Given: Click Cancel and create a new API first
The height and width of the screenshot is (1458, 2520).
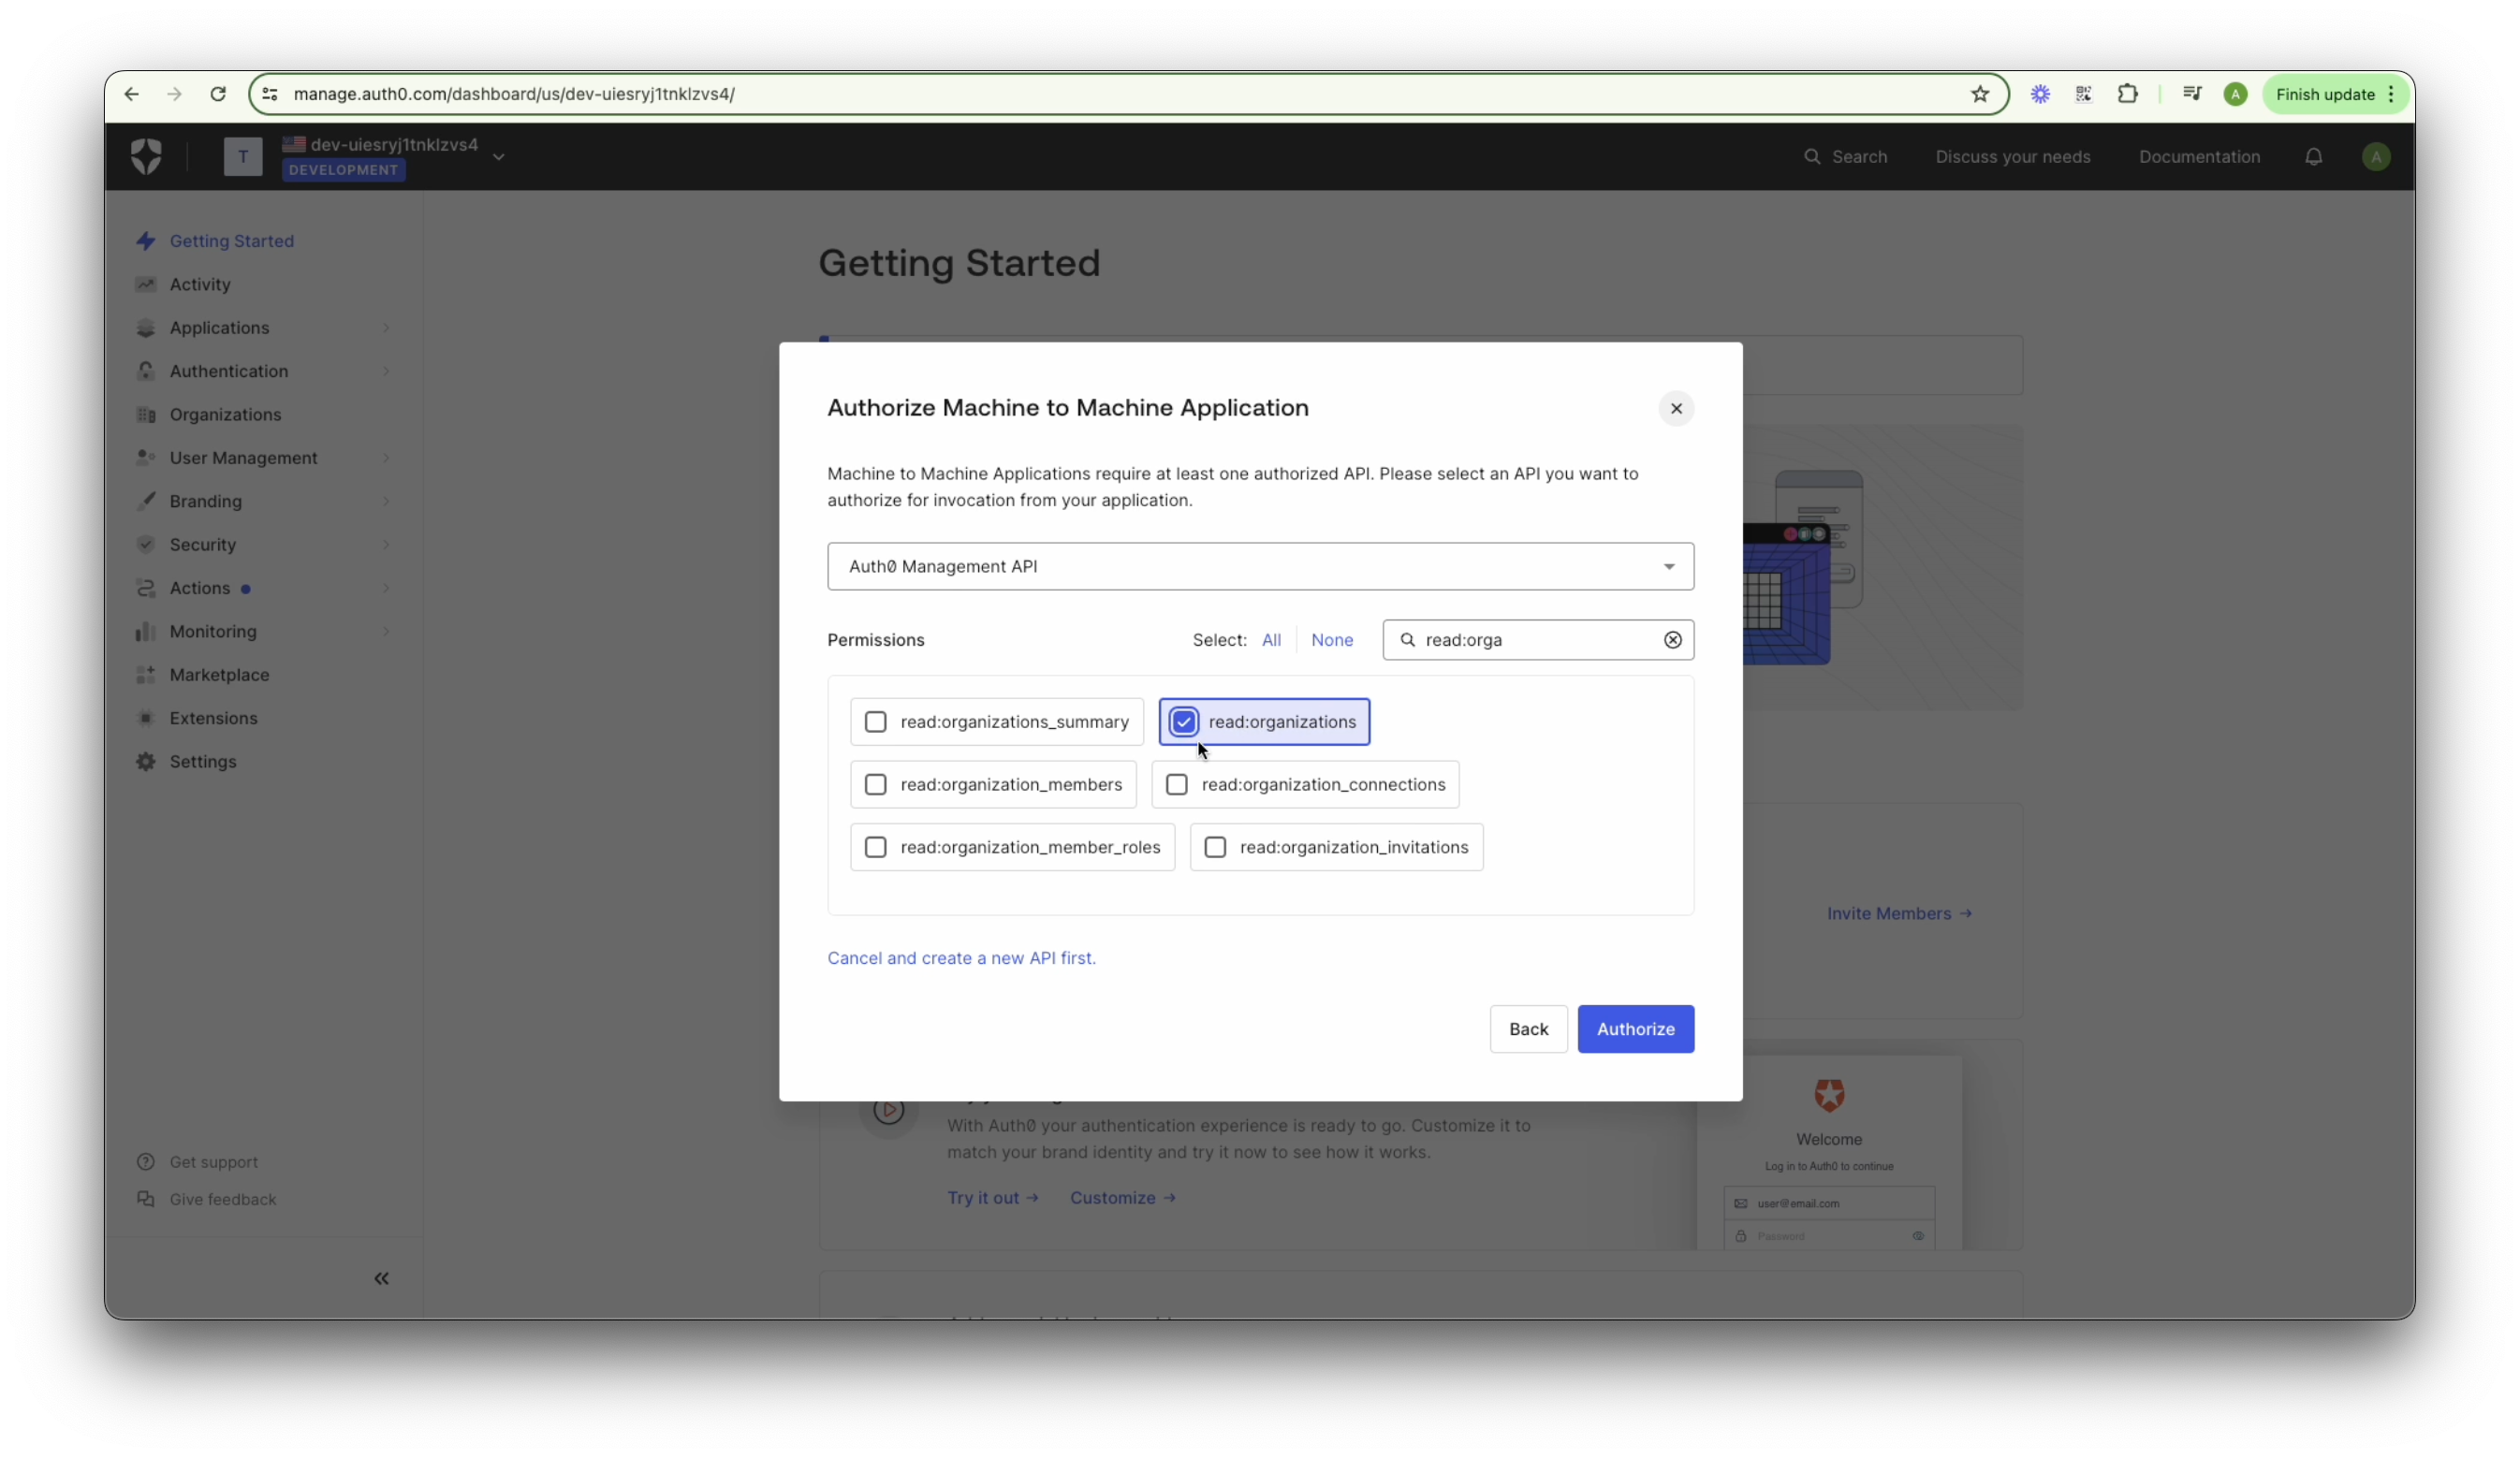Looking at the screenshot, I should click(961, 958).
